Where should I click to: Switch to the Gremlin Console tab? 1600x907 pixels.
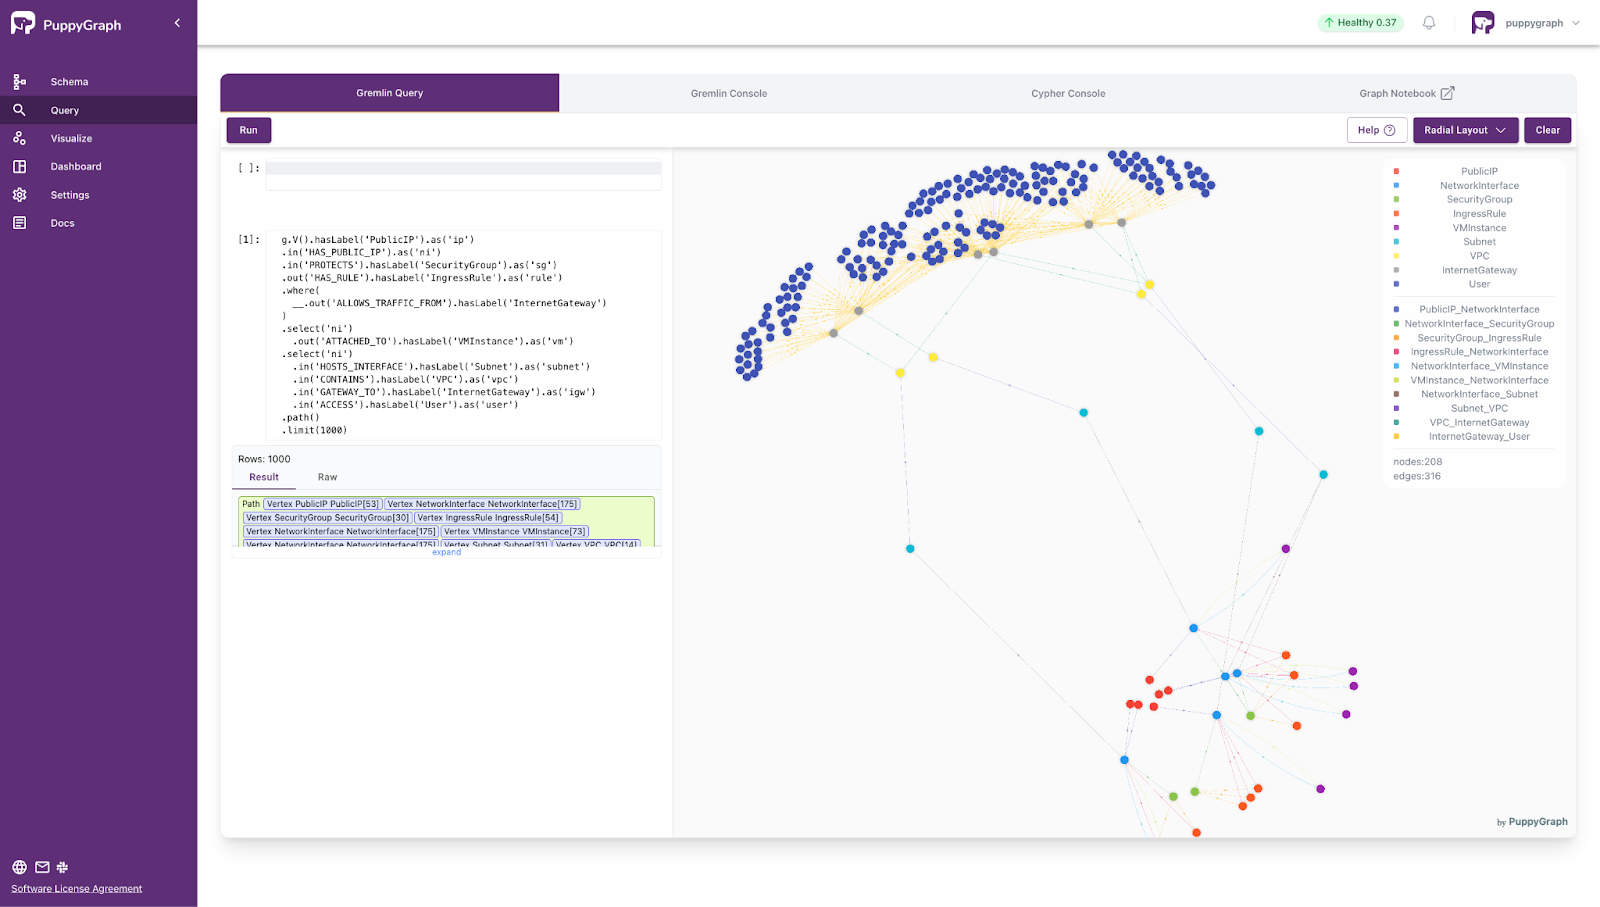728,93
